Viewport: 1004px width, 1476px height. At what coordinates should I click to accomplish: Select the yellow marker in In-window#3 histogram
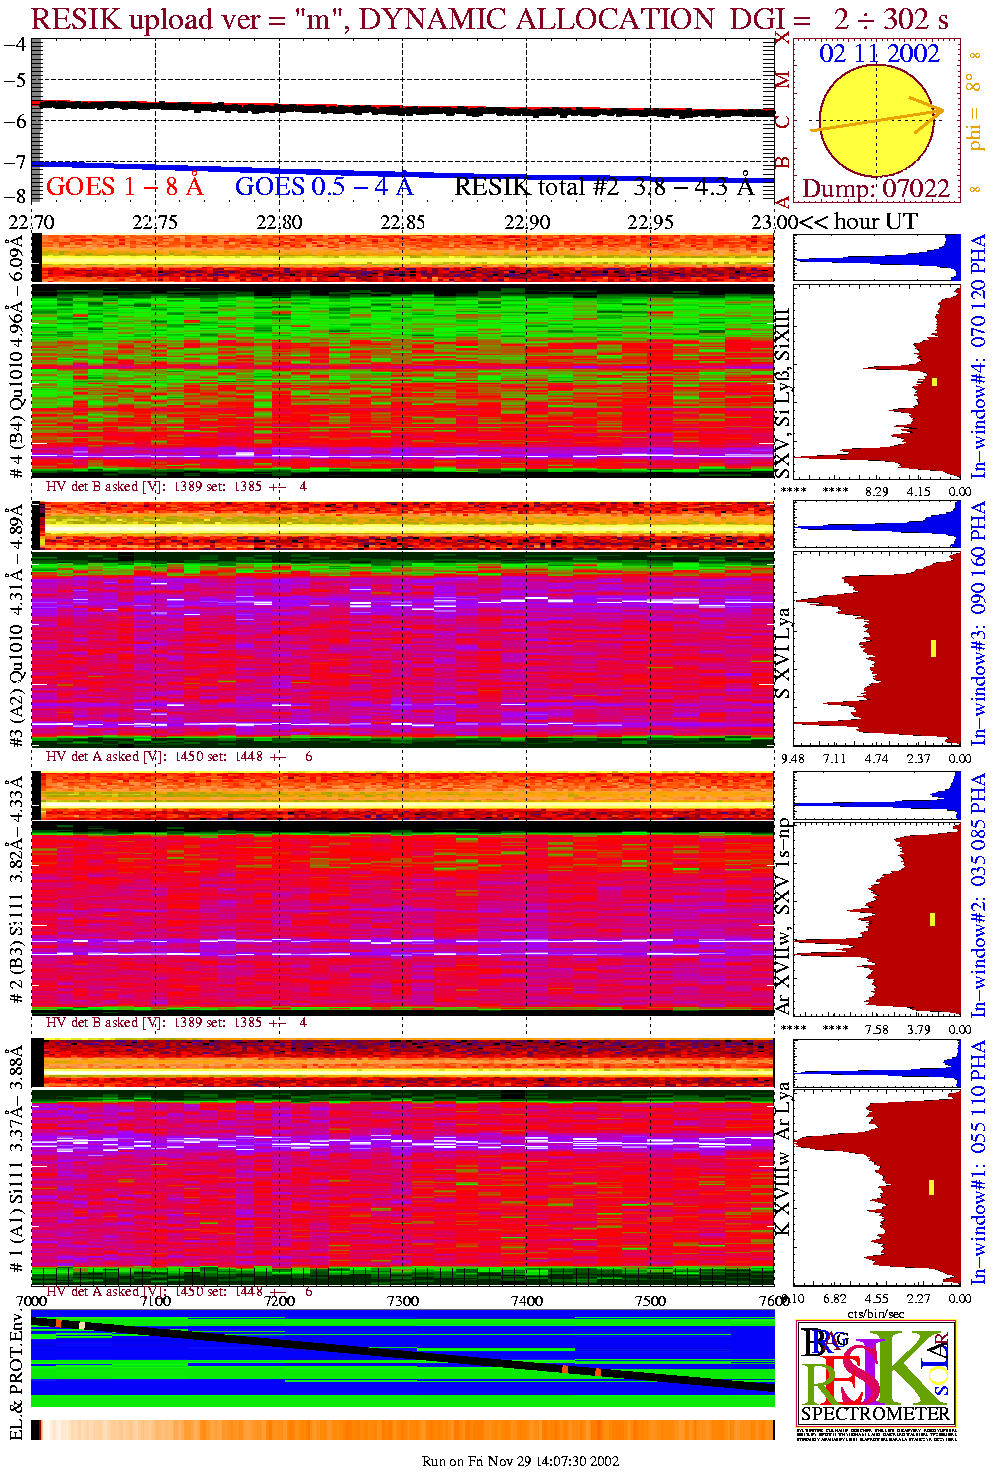[x=933, y=648]
